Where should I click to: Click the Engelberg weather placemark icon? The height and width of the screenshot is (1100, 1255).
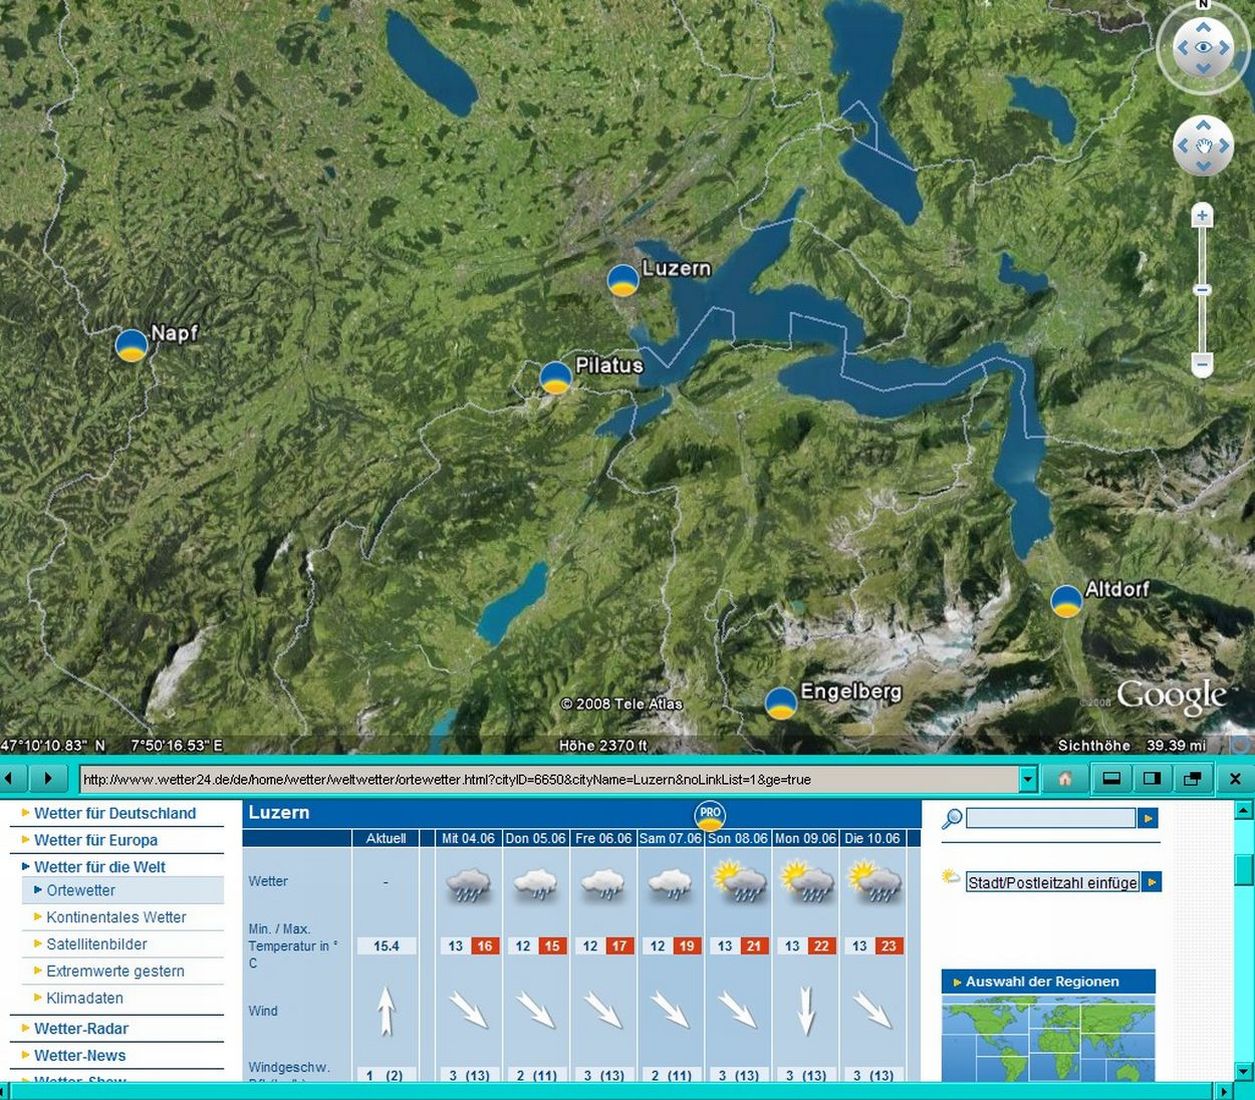click(x=781, y=703)
